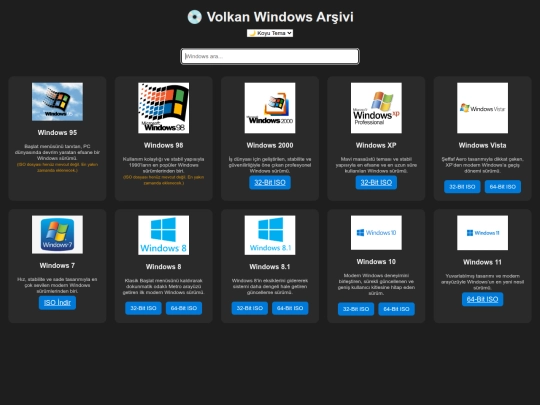Download Windows 10 64-Bit ISO
540x405 pixels.
396,309
